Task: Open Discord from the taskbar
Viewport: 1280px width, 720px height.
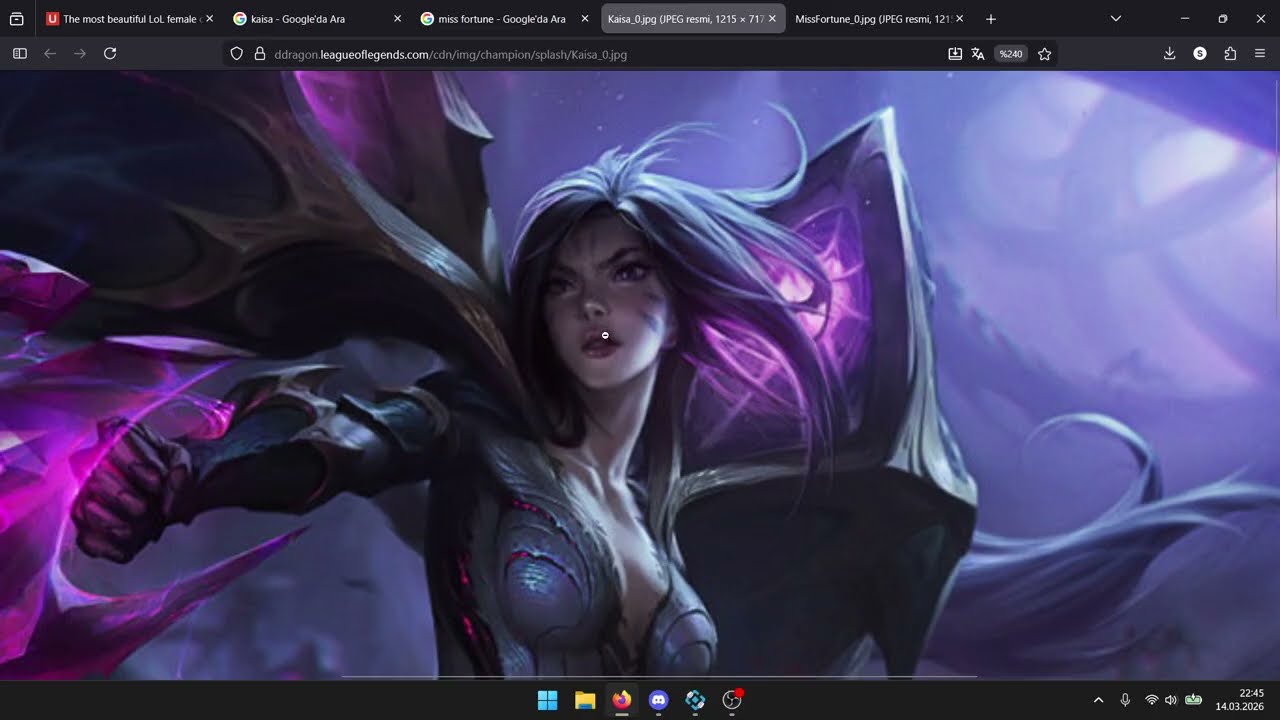Action: (659, 700)
